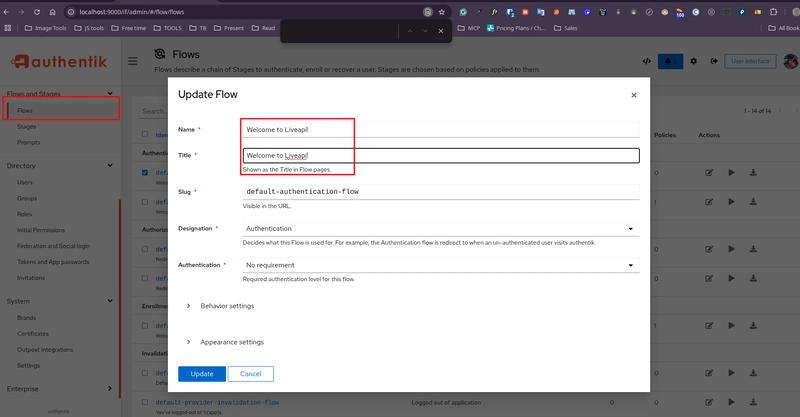Click the Update button
The image size is (800, 417).
(x=202, y=374)
